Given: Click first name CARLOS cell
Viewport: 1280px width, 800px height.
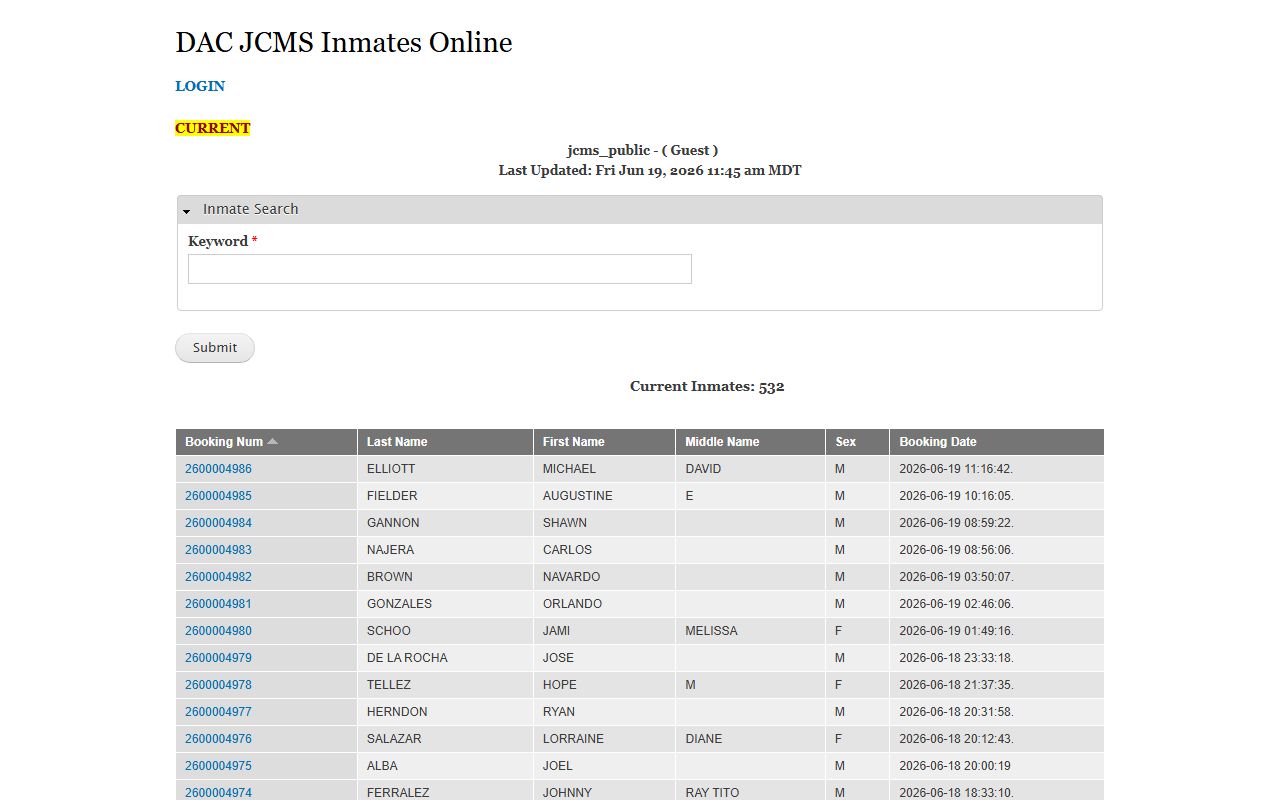Looking at the screenshot, I should coord(605,550).
